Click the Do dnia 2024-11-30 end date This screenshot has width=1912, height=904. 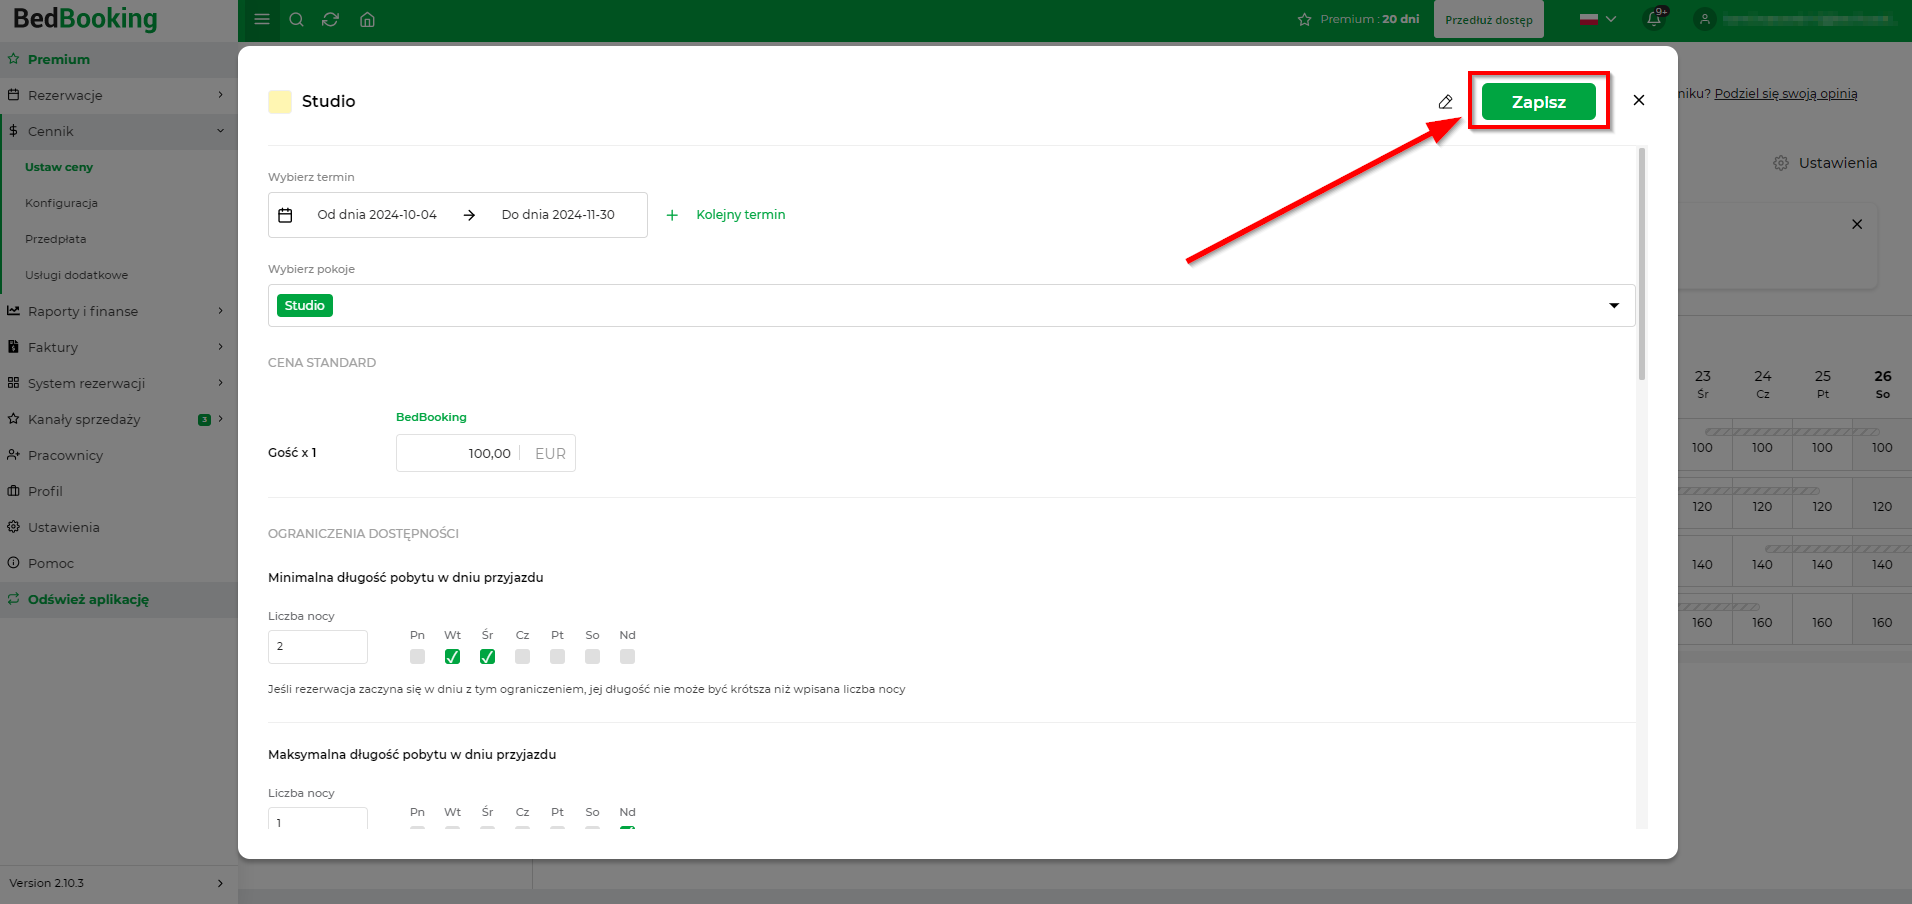tap(558, 215)
